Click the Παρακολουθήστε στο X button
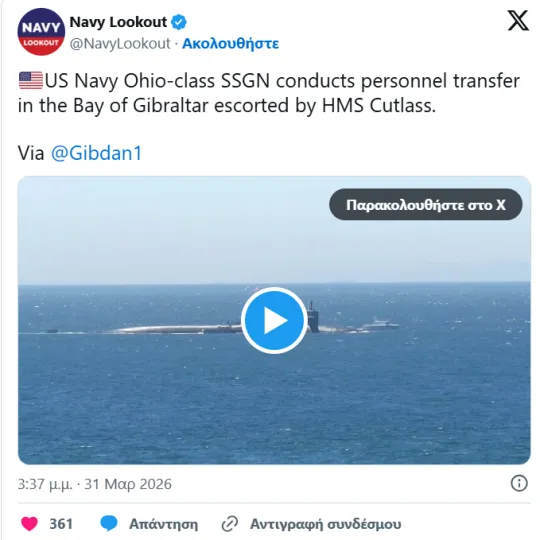The width and height of the screenshot is (540, 540). [x=426, y=205]
